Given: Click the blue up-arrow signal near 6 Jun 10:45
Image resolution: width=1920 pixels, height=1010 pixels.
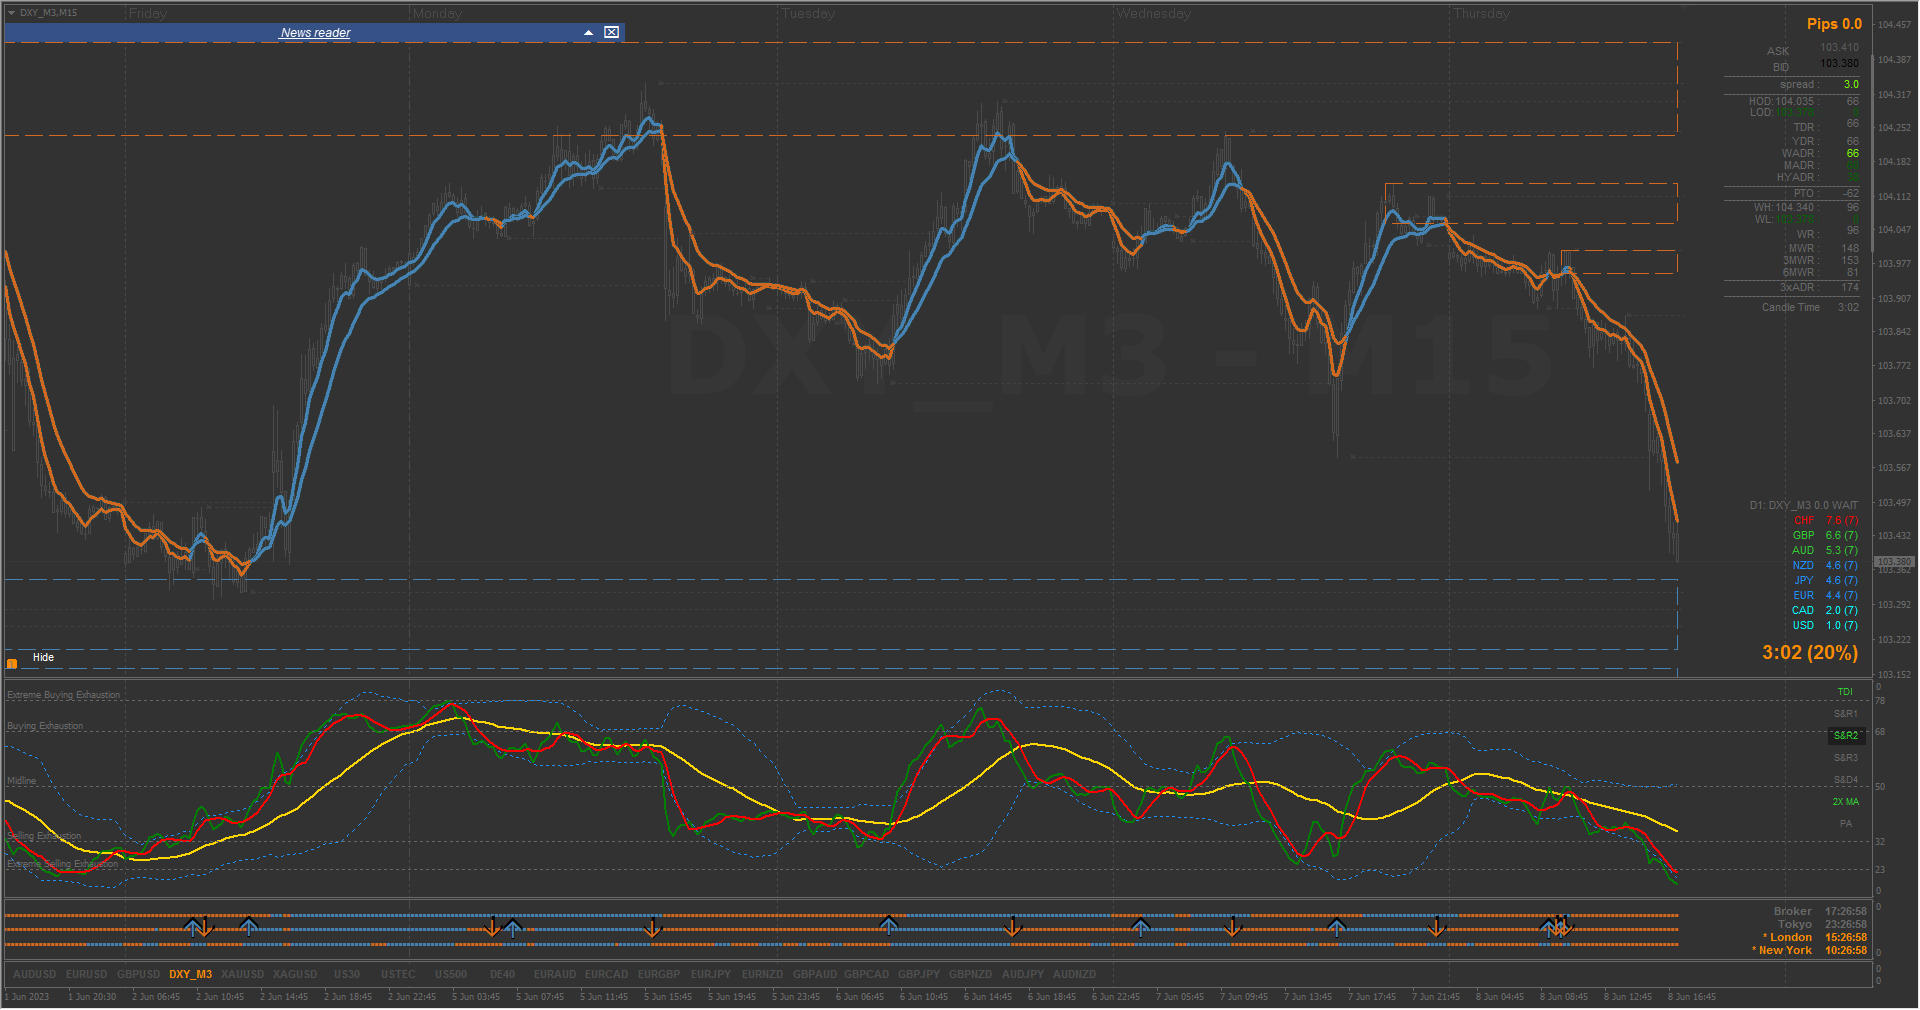Looking at the screenshot, I should (888, 927).
